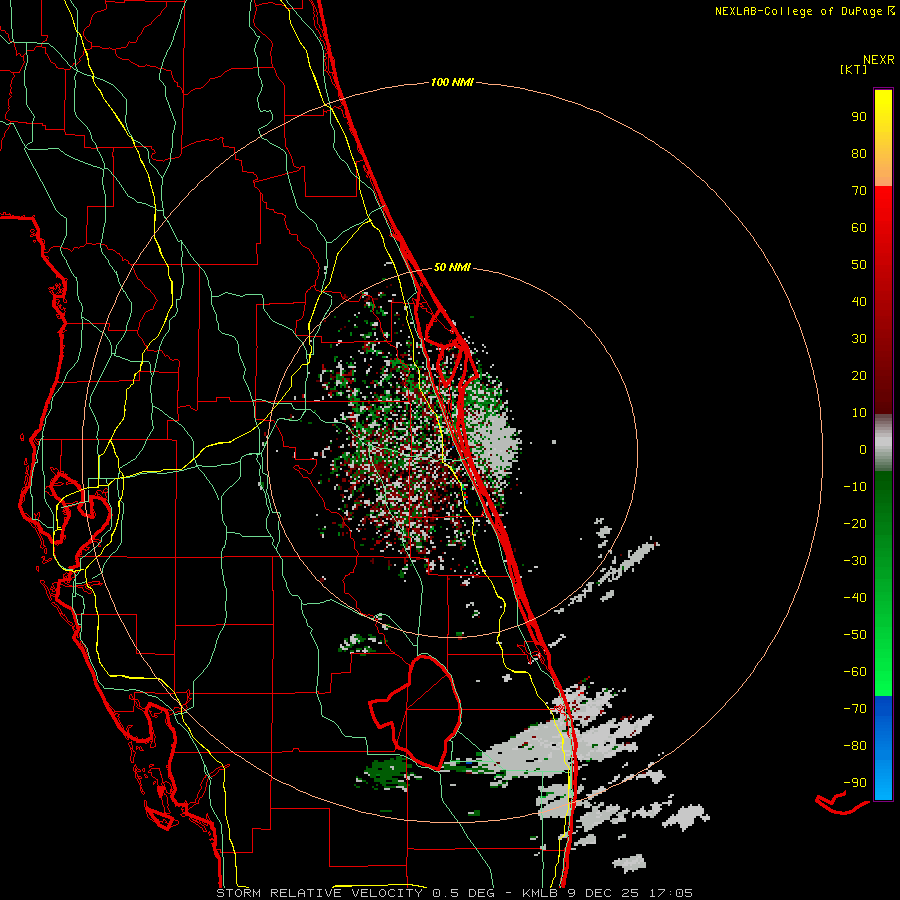This screenshot has height=900, width=900.
Task: Click the -50 value on the velocity scale
Action: [855, 635]
